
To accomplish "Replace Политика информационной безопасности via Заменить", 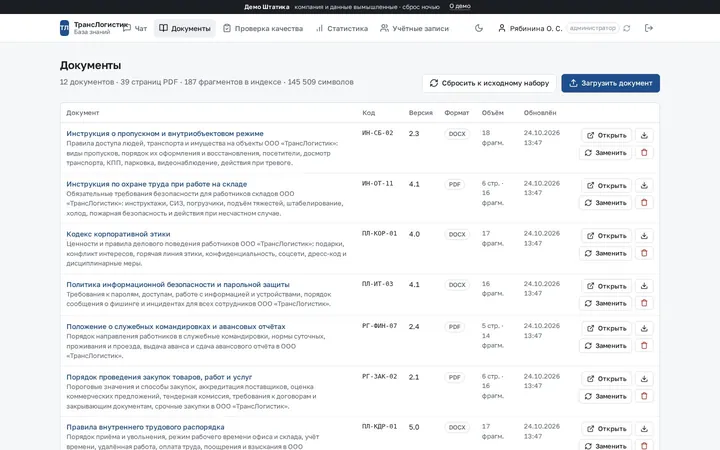I will pos(606,303).
